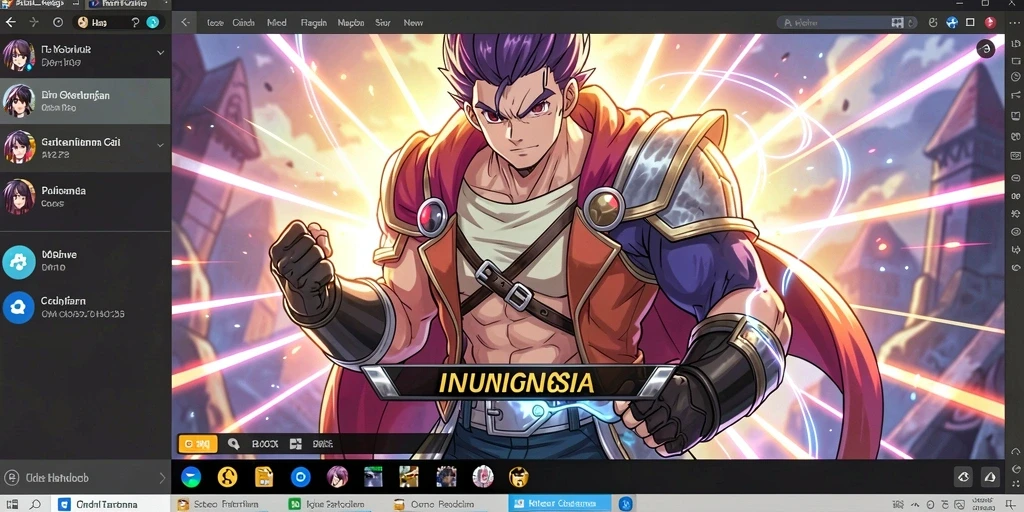This screenshot has height=512, width=1024.
Task: Click the blue cloud icon entry 'Cednfiarn'
Action: (x=18, y=308)
